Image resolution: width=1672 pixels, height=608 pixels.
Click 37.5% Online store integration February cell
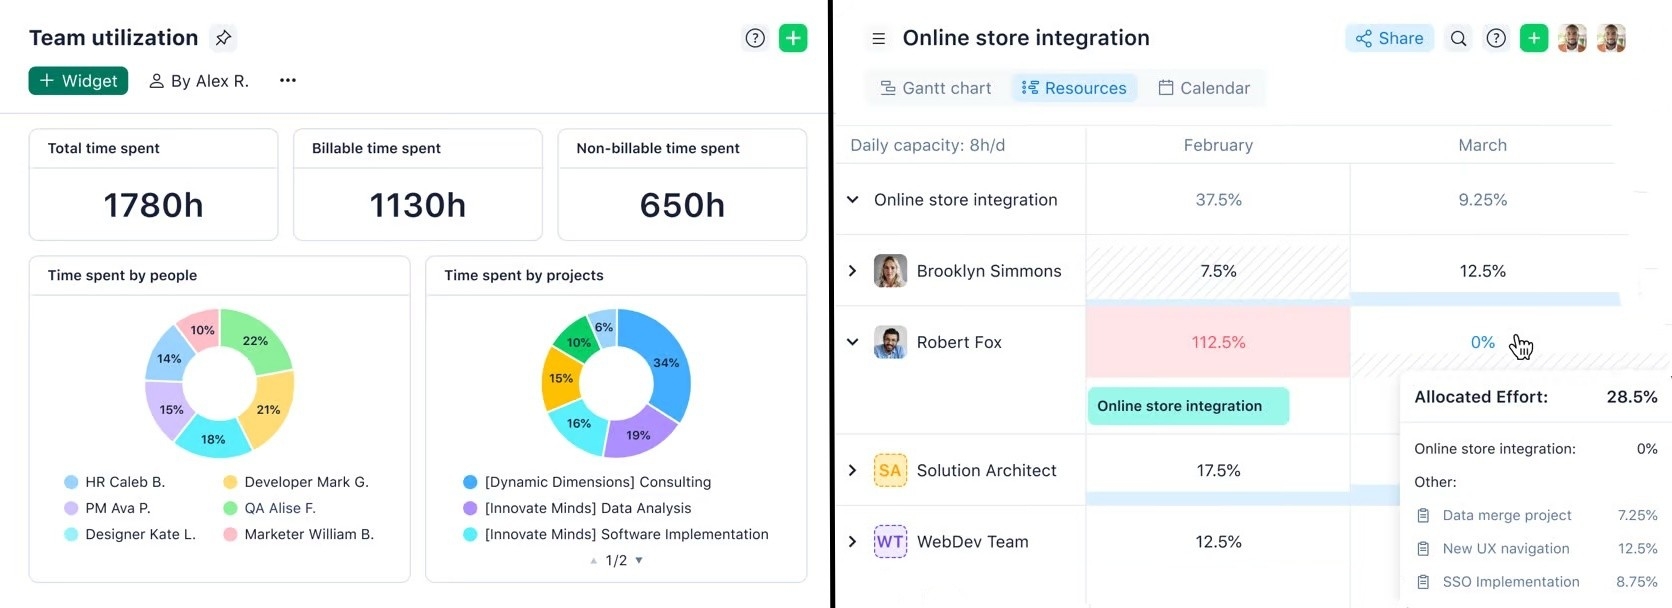point(1218,200)
